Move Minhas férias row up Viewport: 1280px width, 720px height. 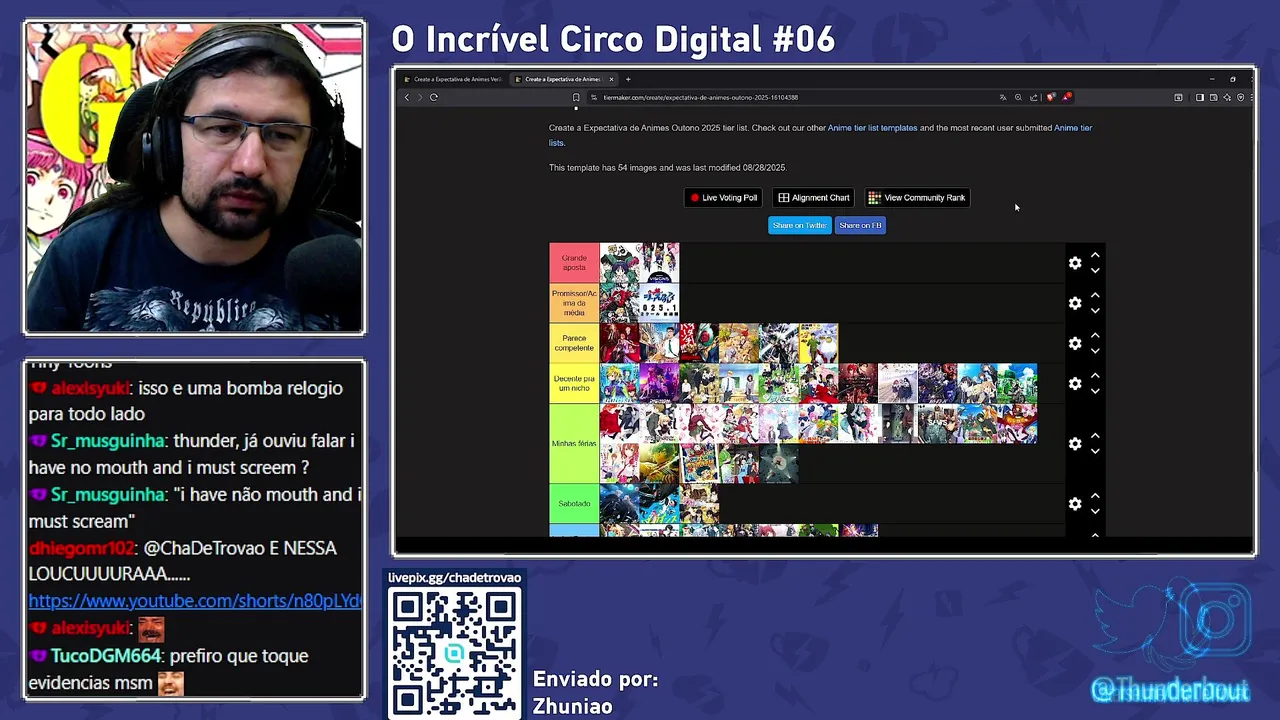coord(1095,435)
